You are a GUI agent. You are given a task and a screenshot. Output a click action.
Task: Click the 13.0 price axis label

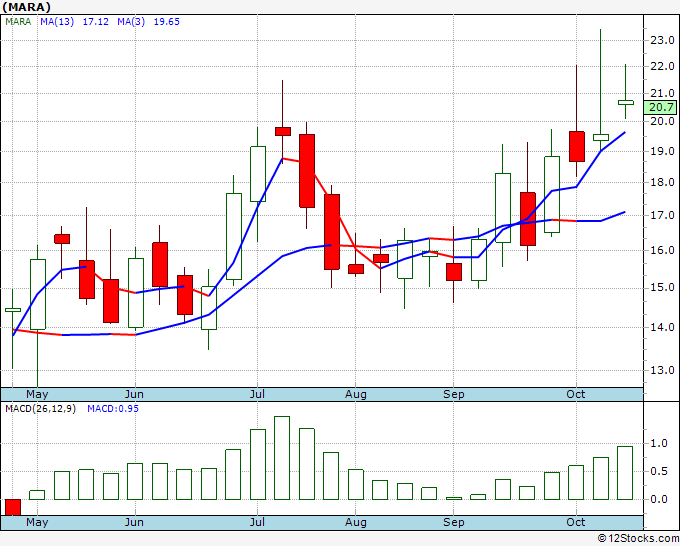[x=662, y=370]
